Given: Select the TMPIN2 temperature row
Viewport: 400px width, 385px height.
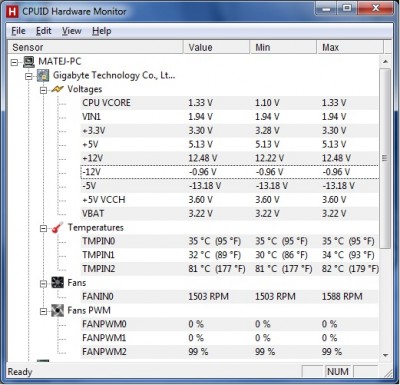Looking at the screenshot, I should coord(229,269).
